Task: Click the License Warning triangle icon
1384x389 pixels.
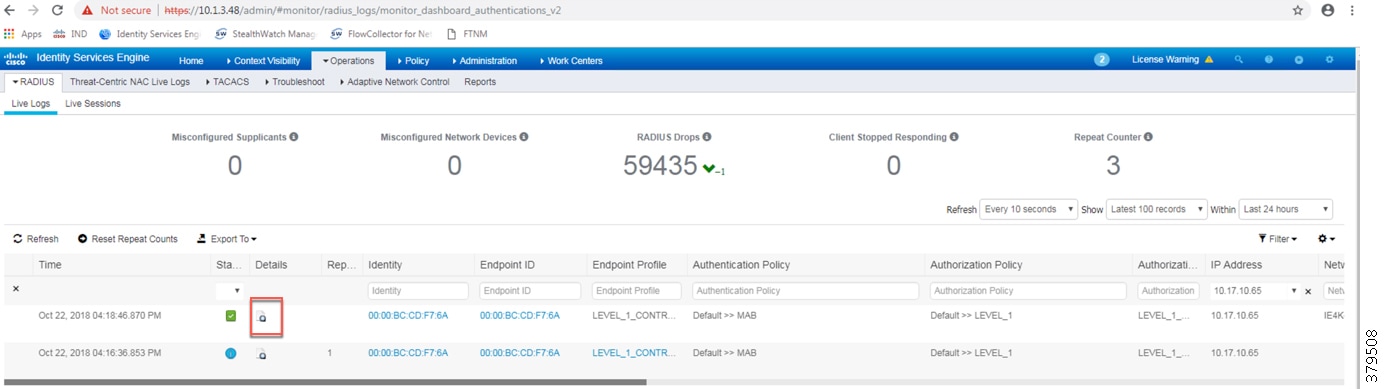Action: 1209,60
